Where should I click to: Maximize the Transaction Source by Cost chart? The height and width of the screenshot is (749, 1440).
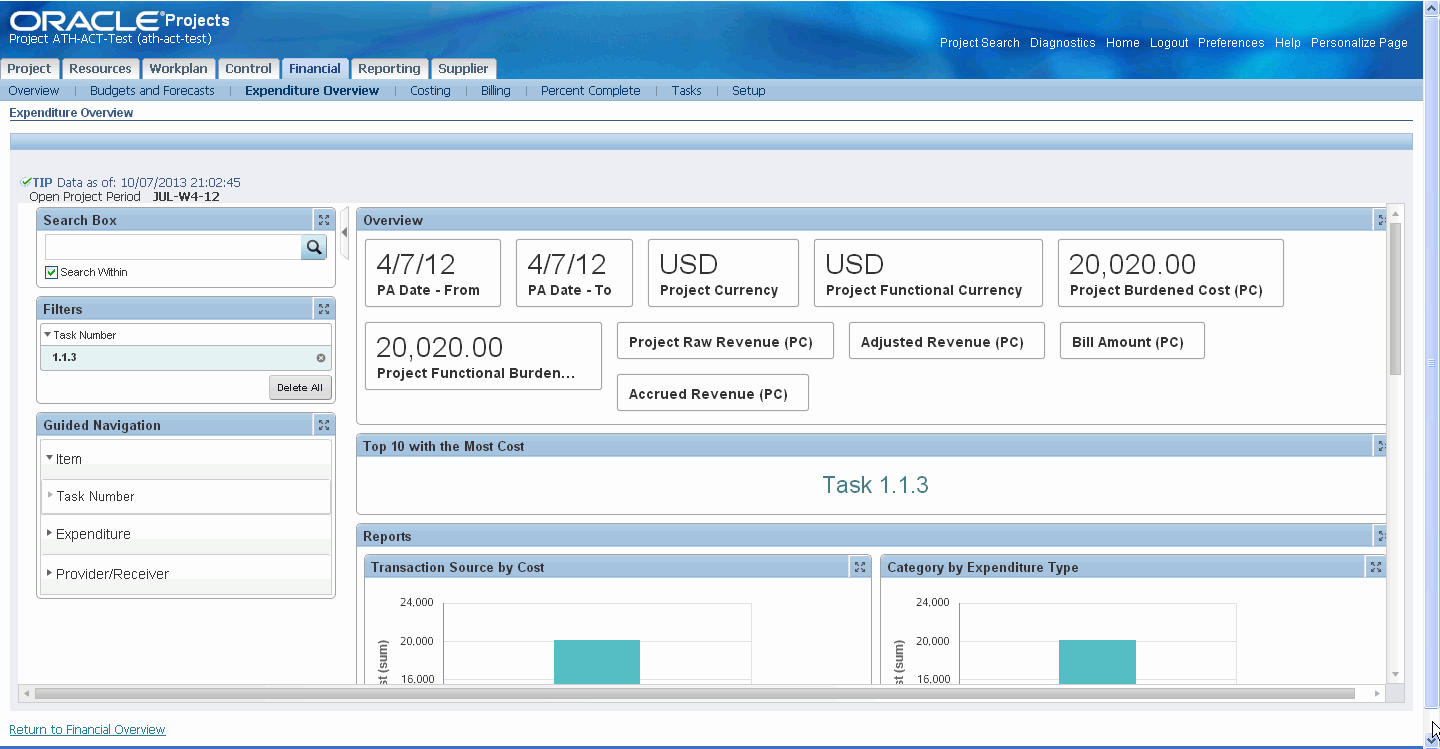pyautogui.click(x=859, y=567)
